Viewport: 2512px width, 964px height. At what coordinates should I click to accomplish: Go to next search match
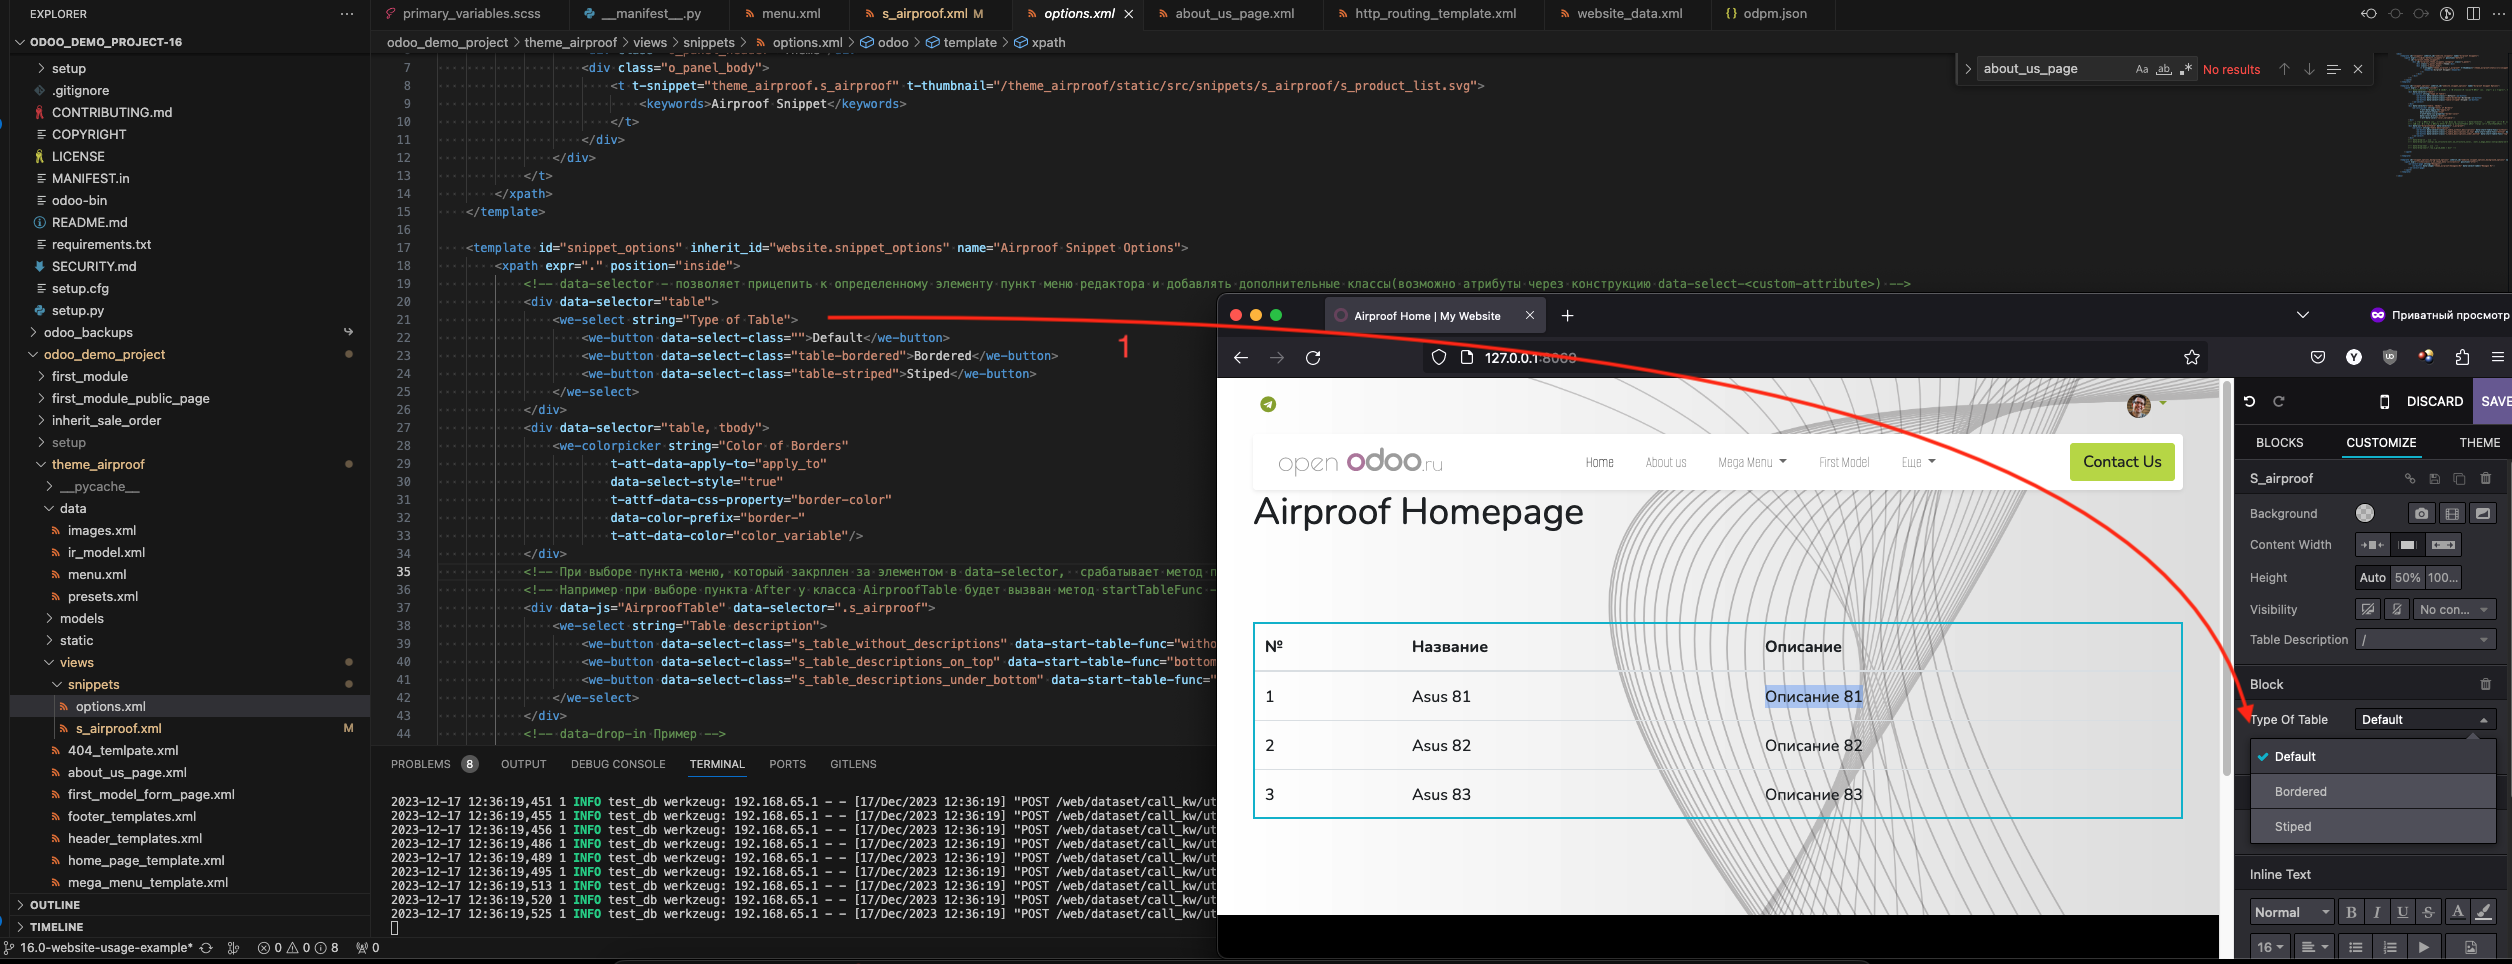tap(2309, 69)
